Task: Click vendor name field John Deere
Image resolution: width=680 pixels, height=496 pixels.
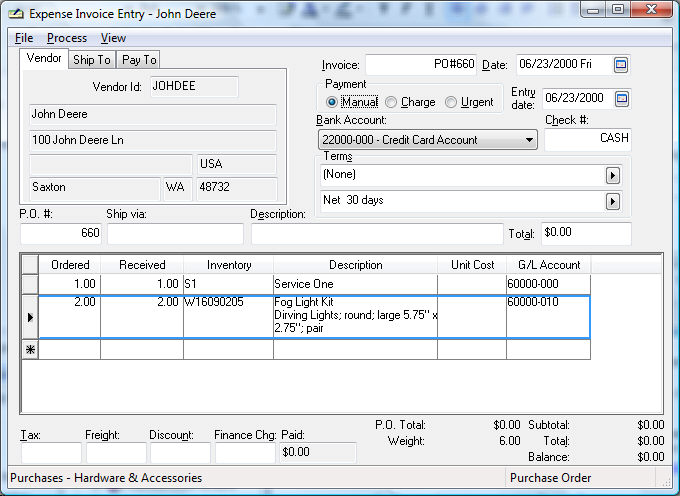Action: (x=153, y=114)
